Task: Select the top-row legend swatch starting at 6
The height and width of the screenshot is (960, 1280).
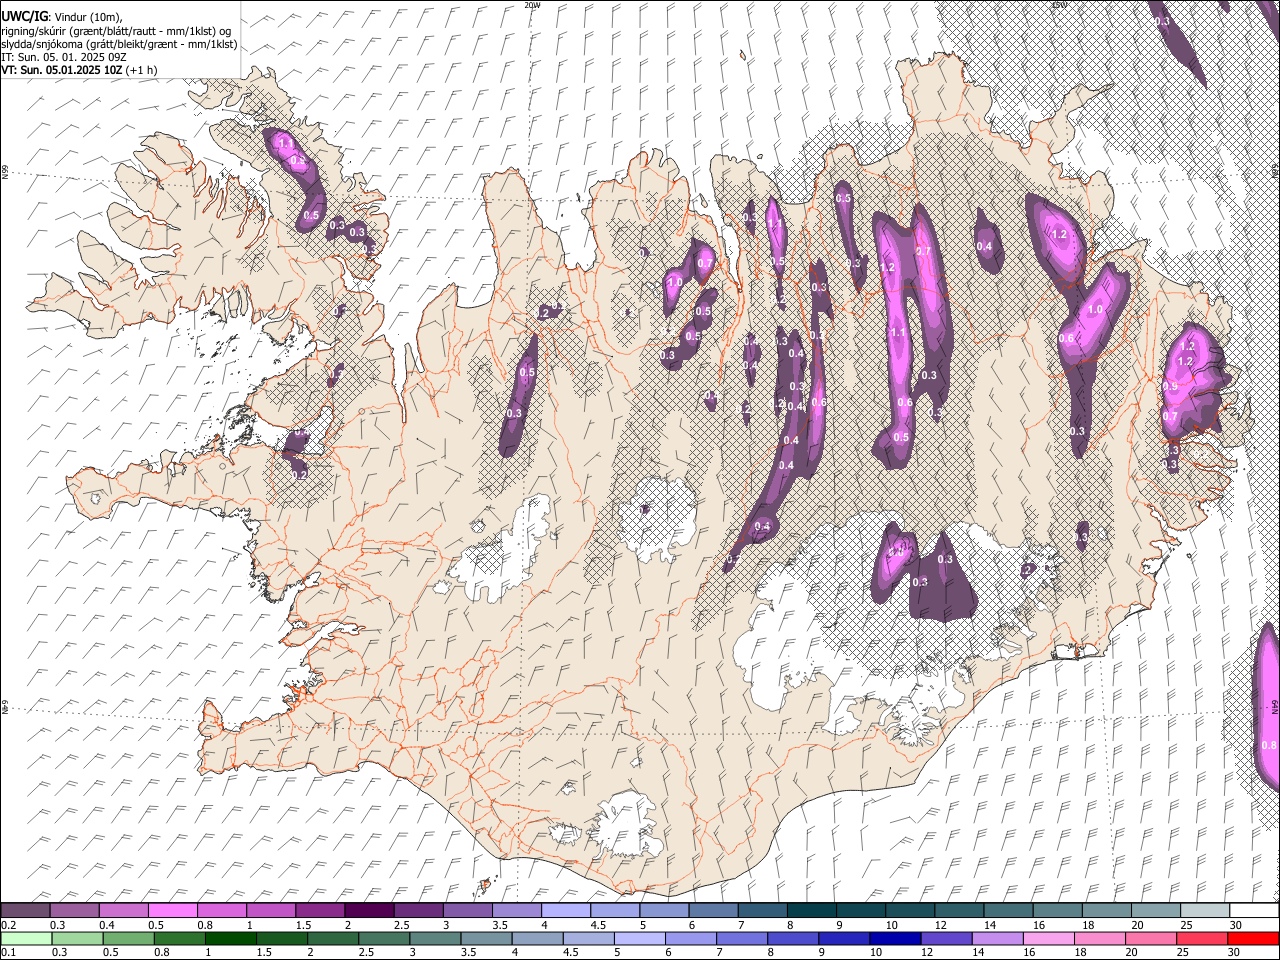Action: [713, 910]
